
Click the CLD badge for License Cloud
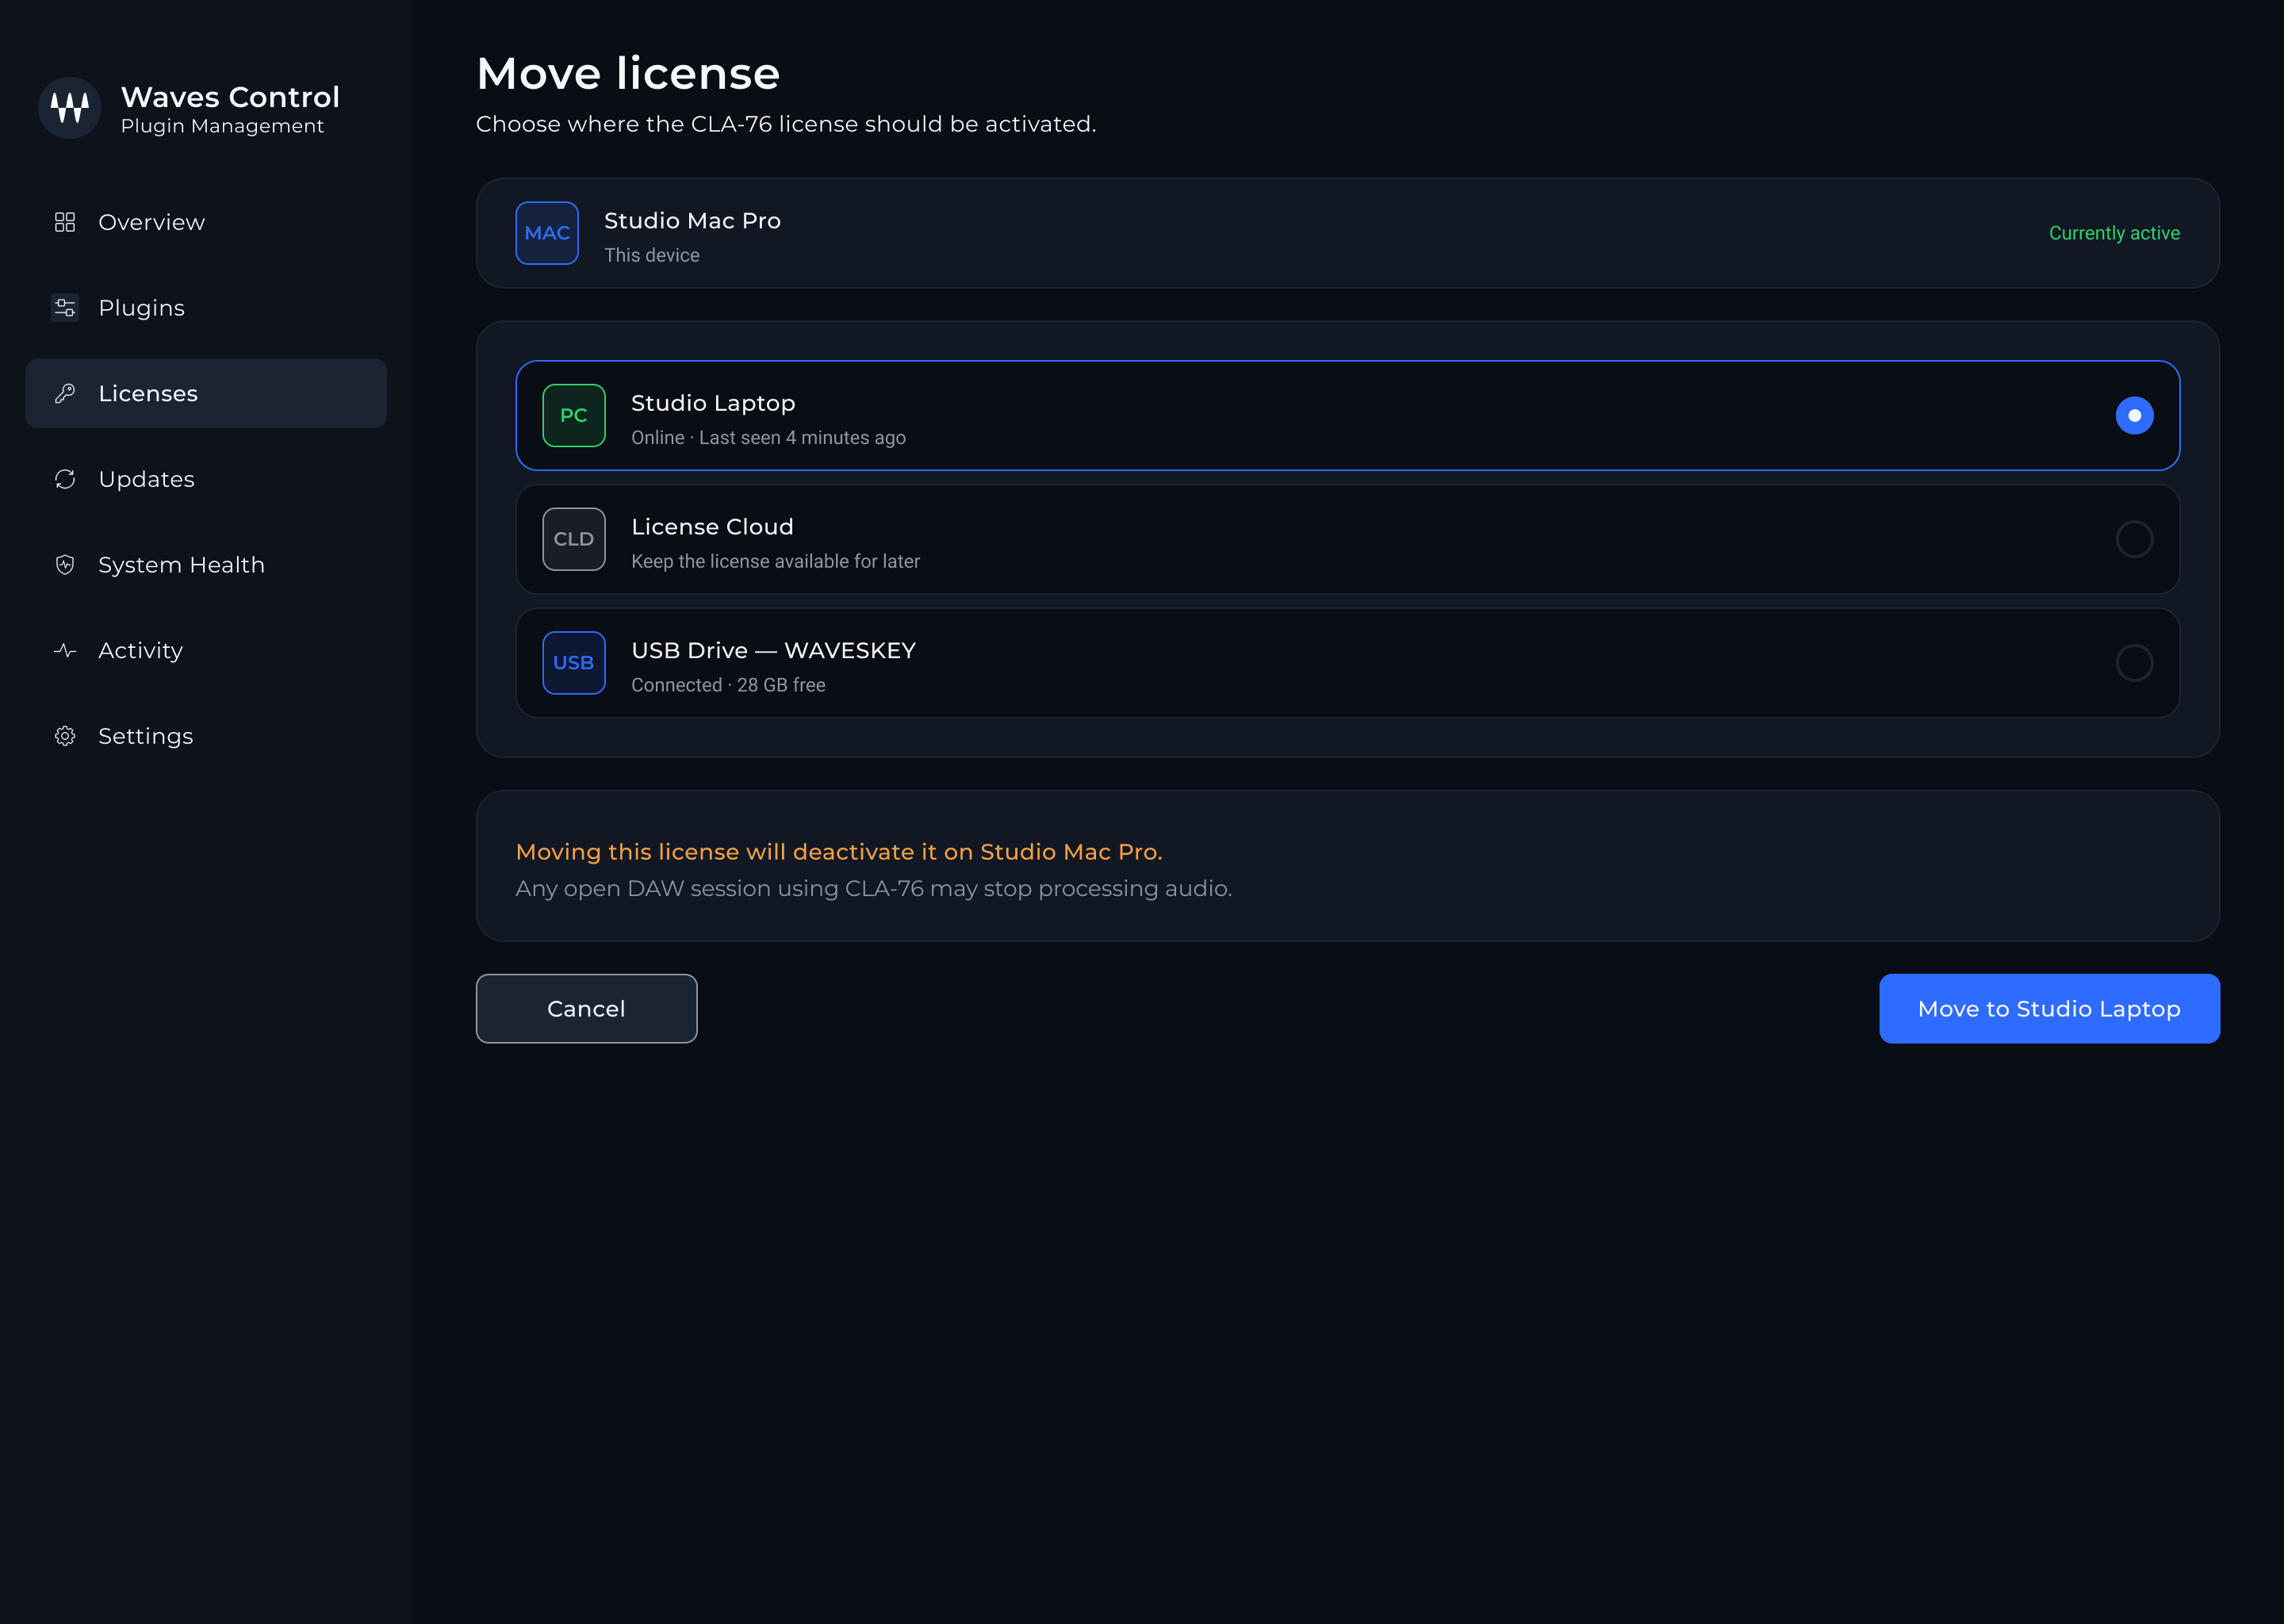pos(574,539)
